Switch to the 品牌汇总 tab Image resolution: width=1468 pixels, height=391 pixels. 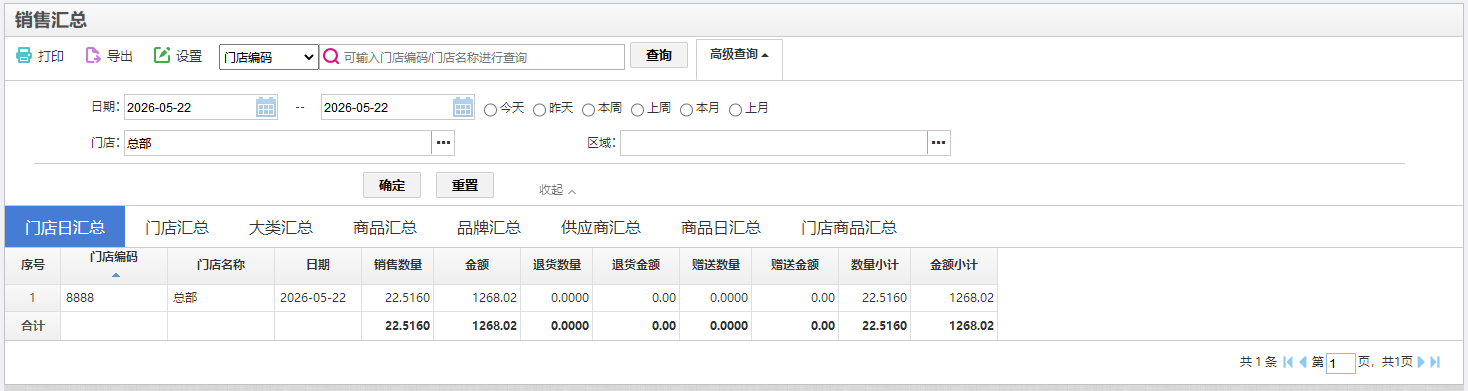(489, 227)
